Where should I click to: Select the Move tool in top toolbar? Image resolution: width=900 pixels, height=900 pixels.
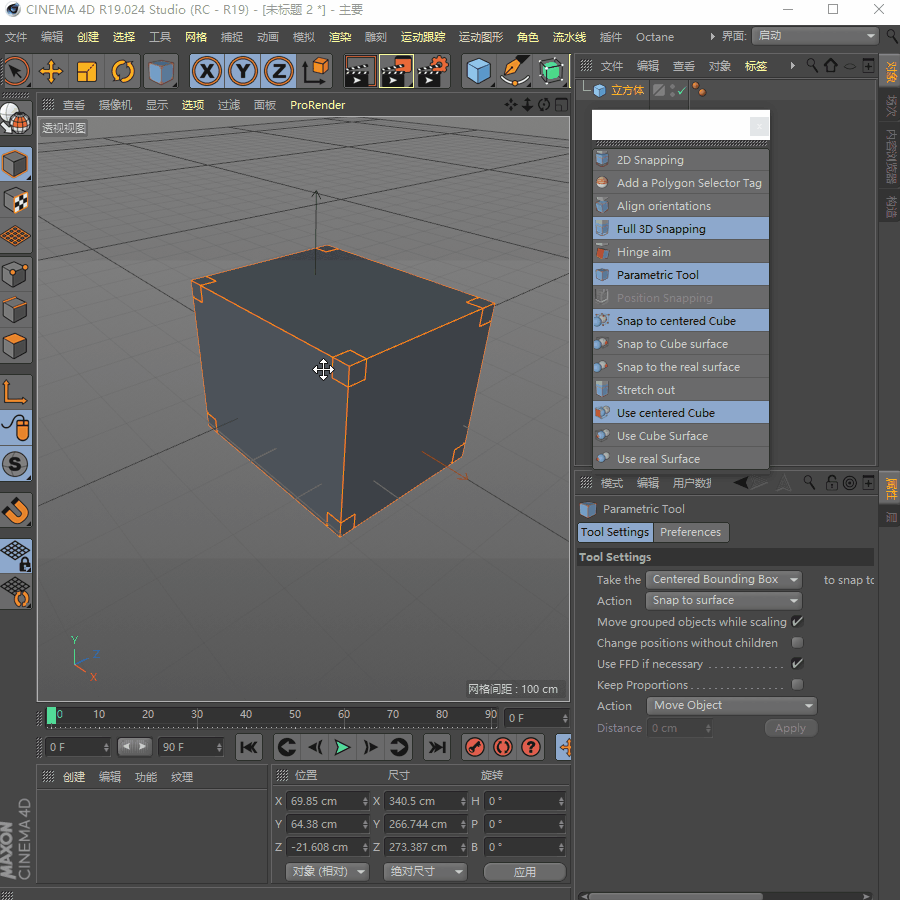pyautogui.click(x=51, y=71)
